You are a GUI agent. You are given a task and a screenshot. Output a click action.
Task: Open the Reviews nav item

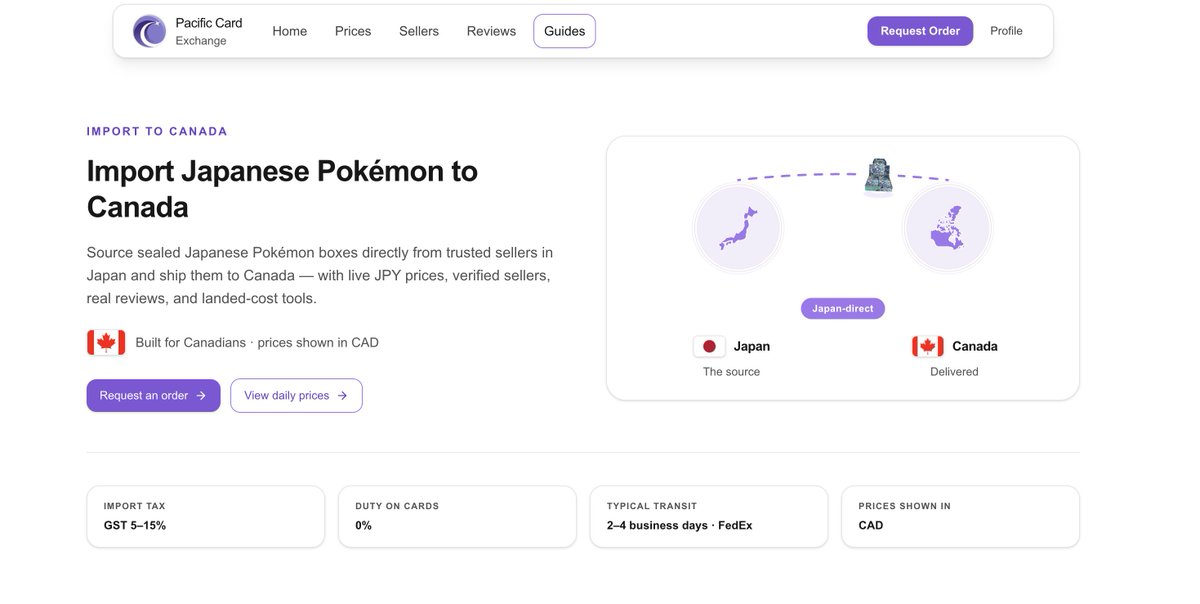point(491,31)
